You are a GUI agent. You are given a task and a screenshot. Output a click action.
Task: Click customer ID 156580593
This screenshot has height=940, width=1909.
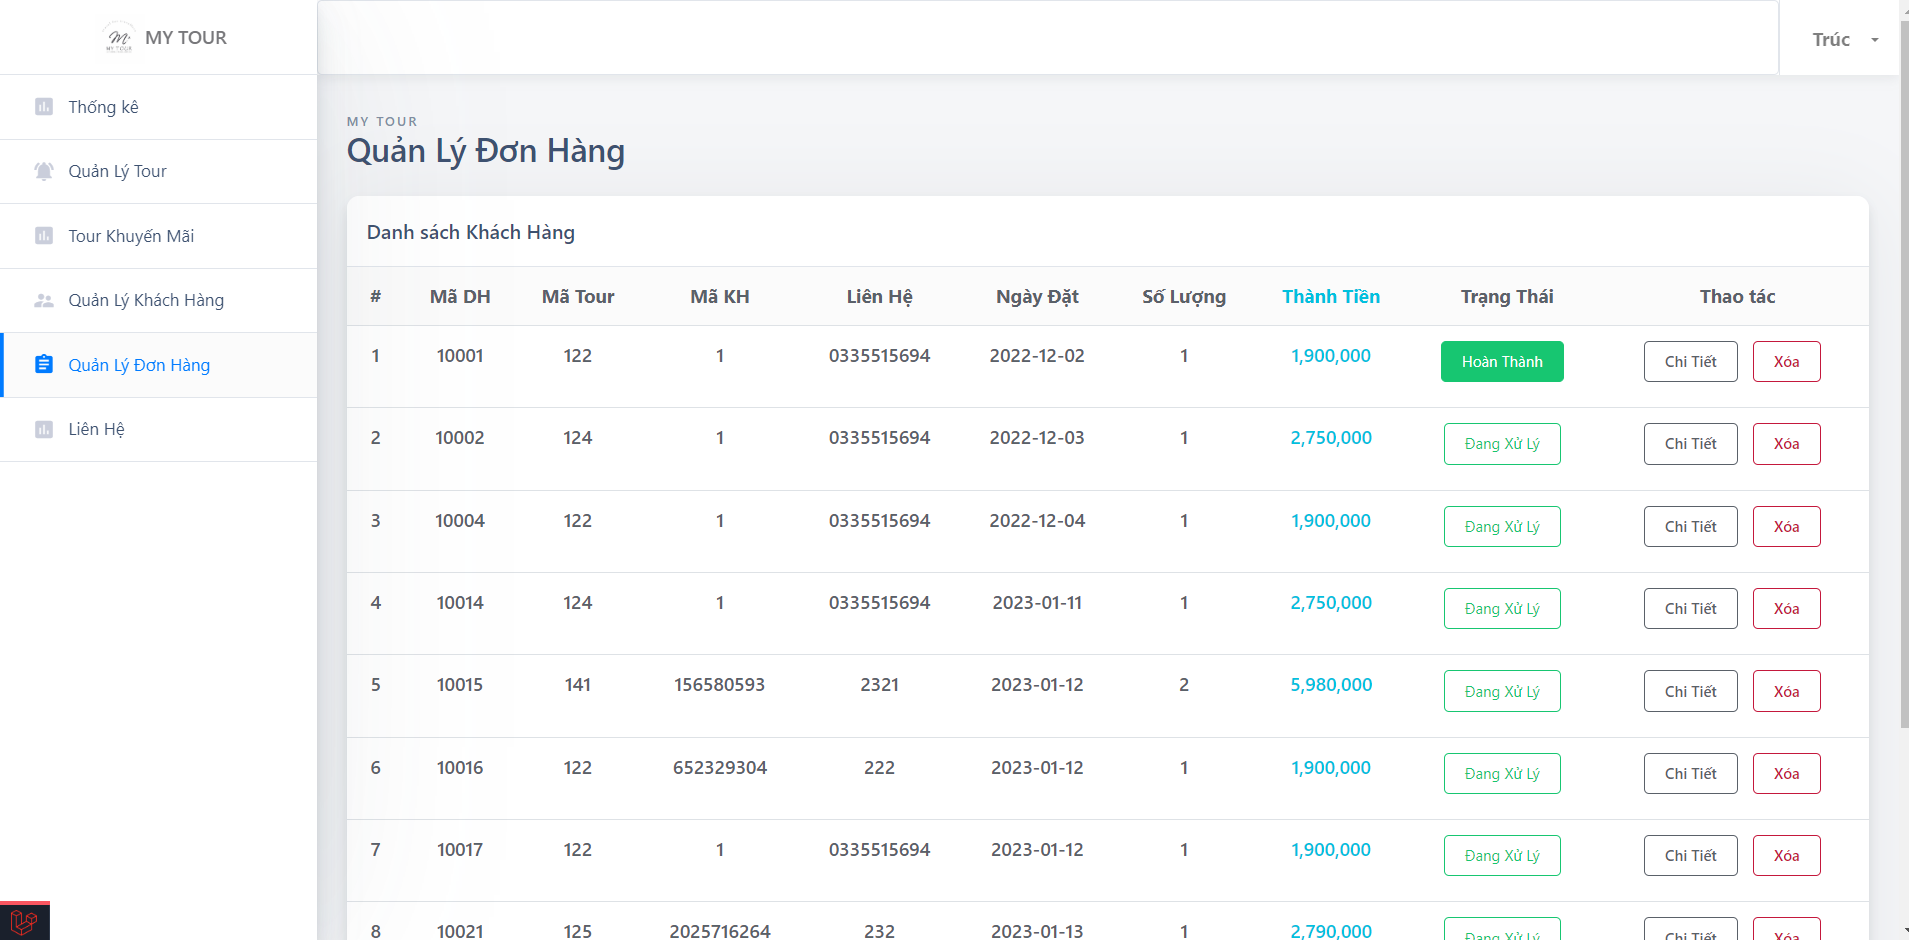720,685
